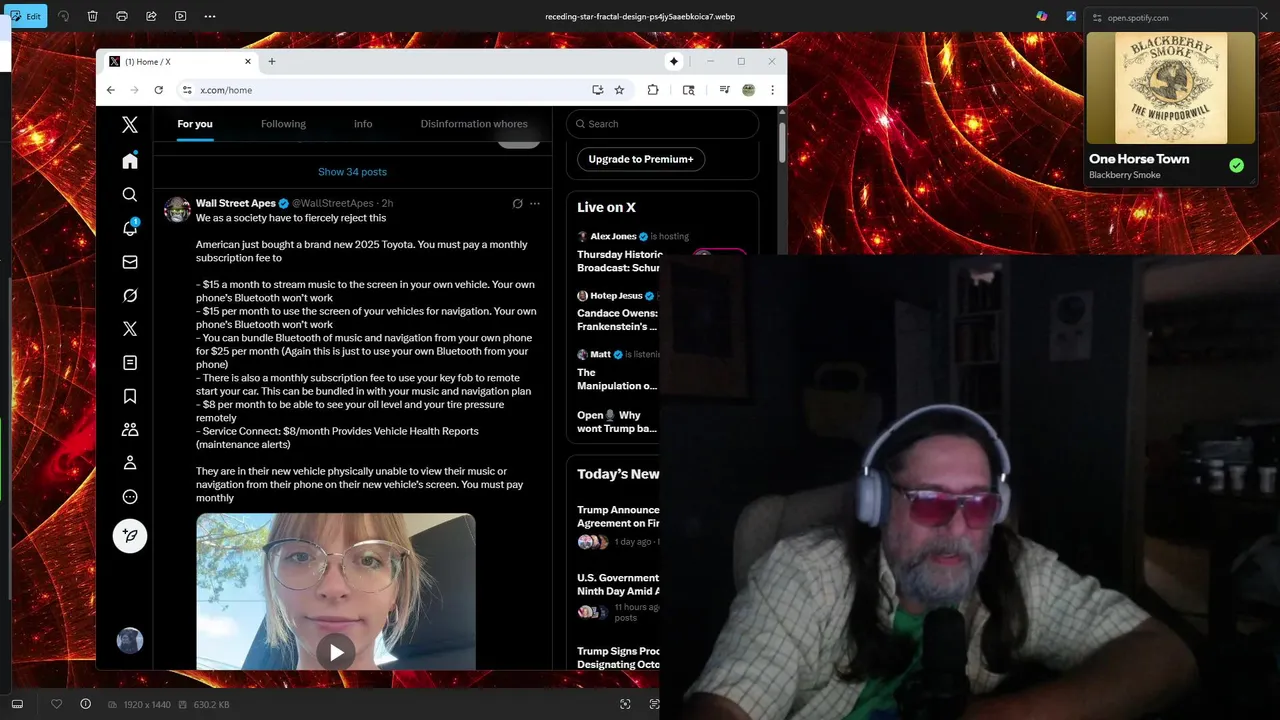Open the Copilot icon in Photos title bar
The height and width of the screenshot is (720, 1280).
[1042, 16]
